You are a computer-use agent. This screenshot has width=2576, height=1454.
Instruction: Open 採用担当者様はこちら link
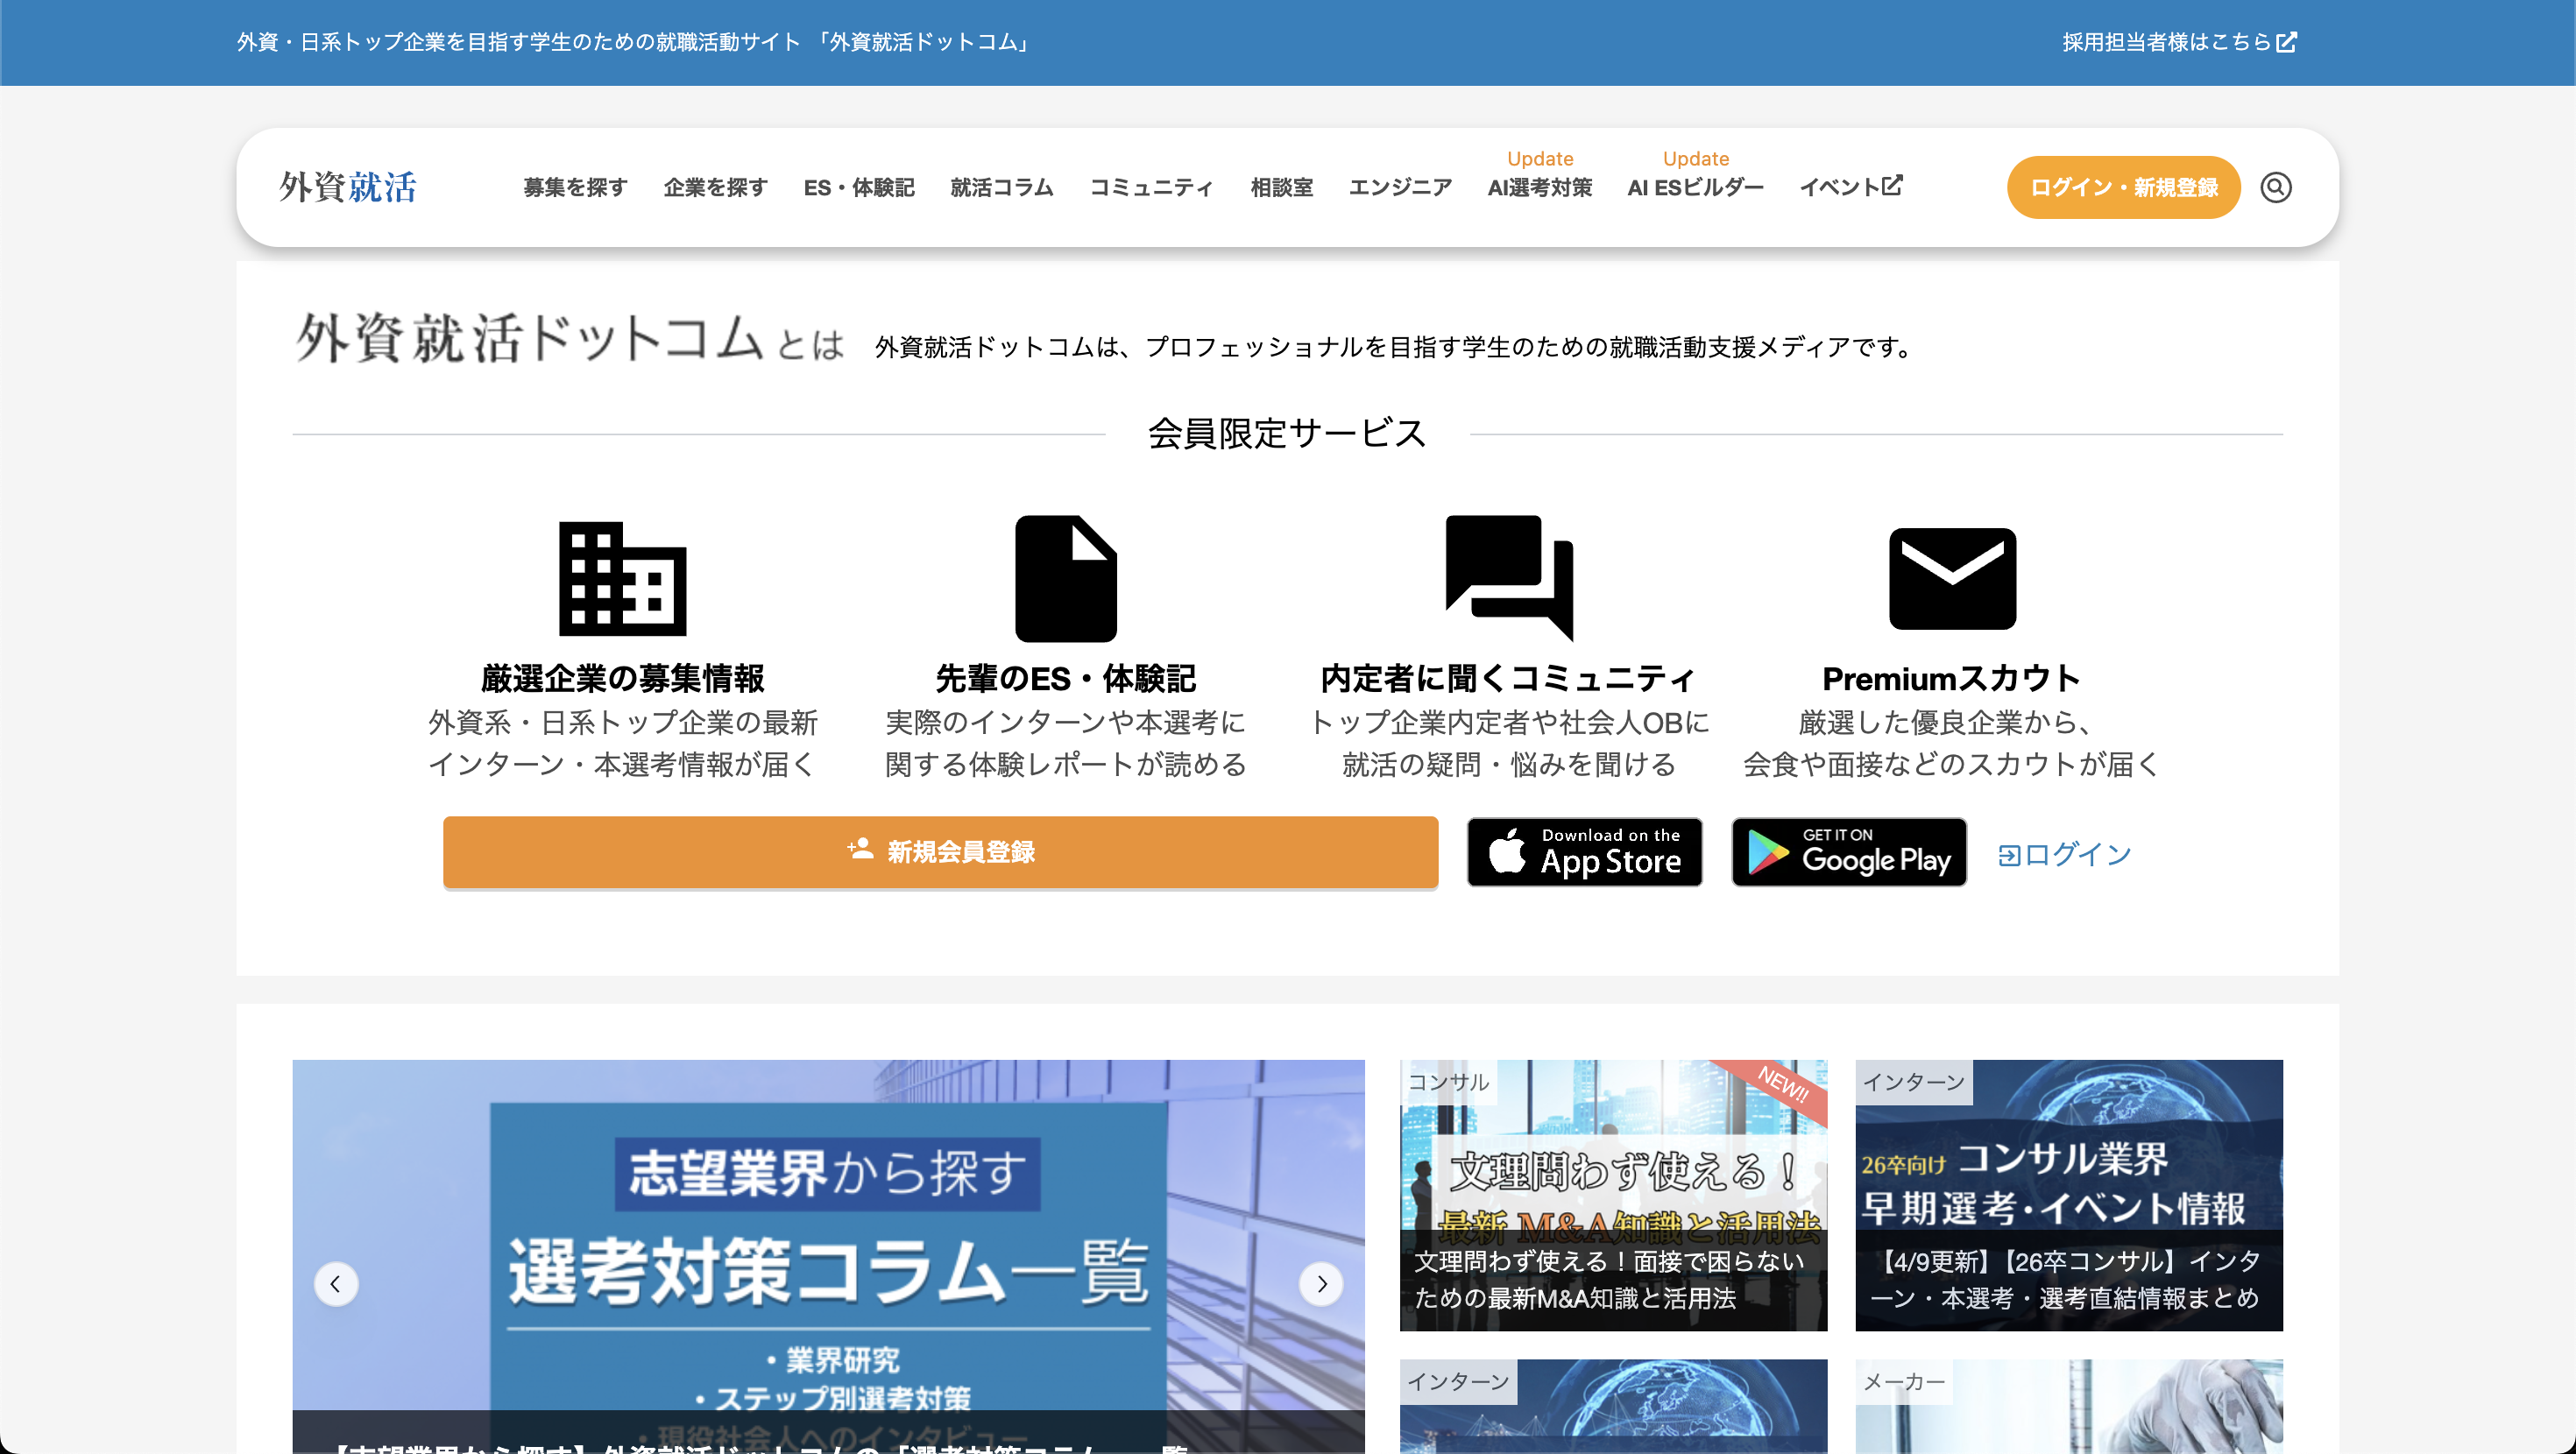pyautogui.click(x=2178, y=42)
